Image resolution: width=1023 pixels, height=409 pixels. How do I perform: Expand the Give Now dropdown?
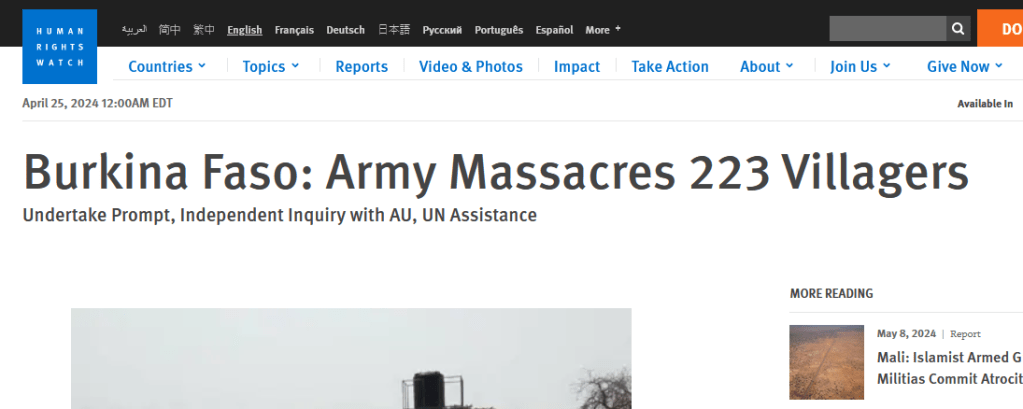964,67
